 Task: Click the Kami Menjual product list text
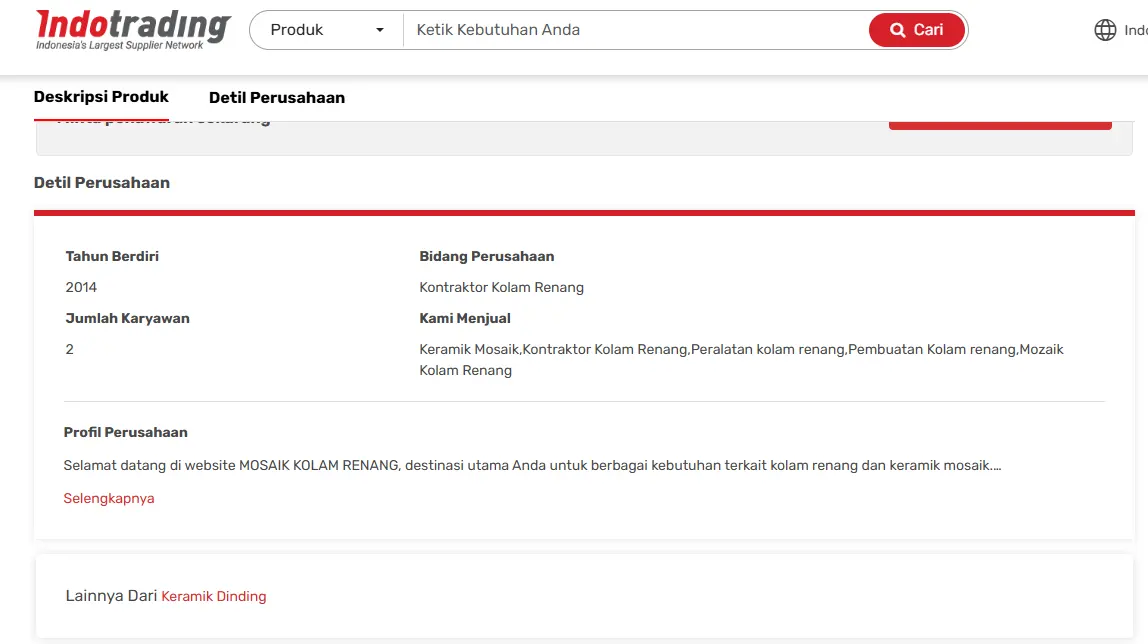(x=741, y=359)
